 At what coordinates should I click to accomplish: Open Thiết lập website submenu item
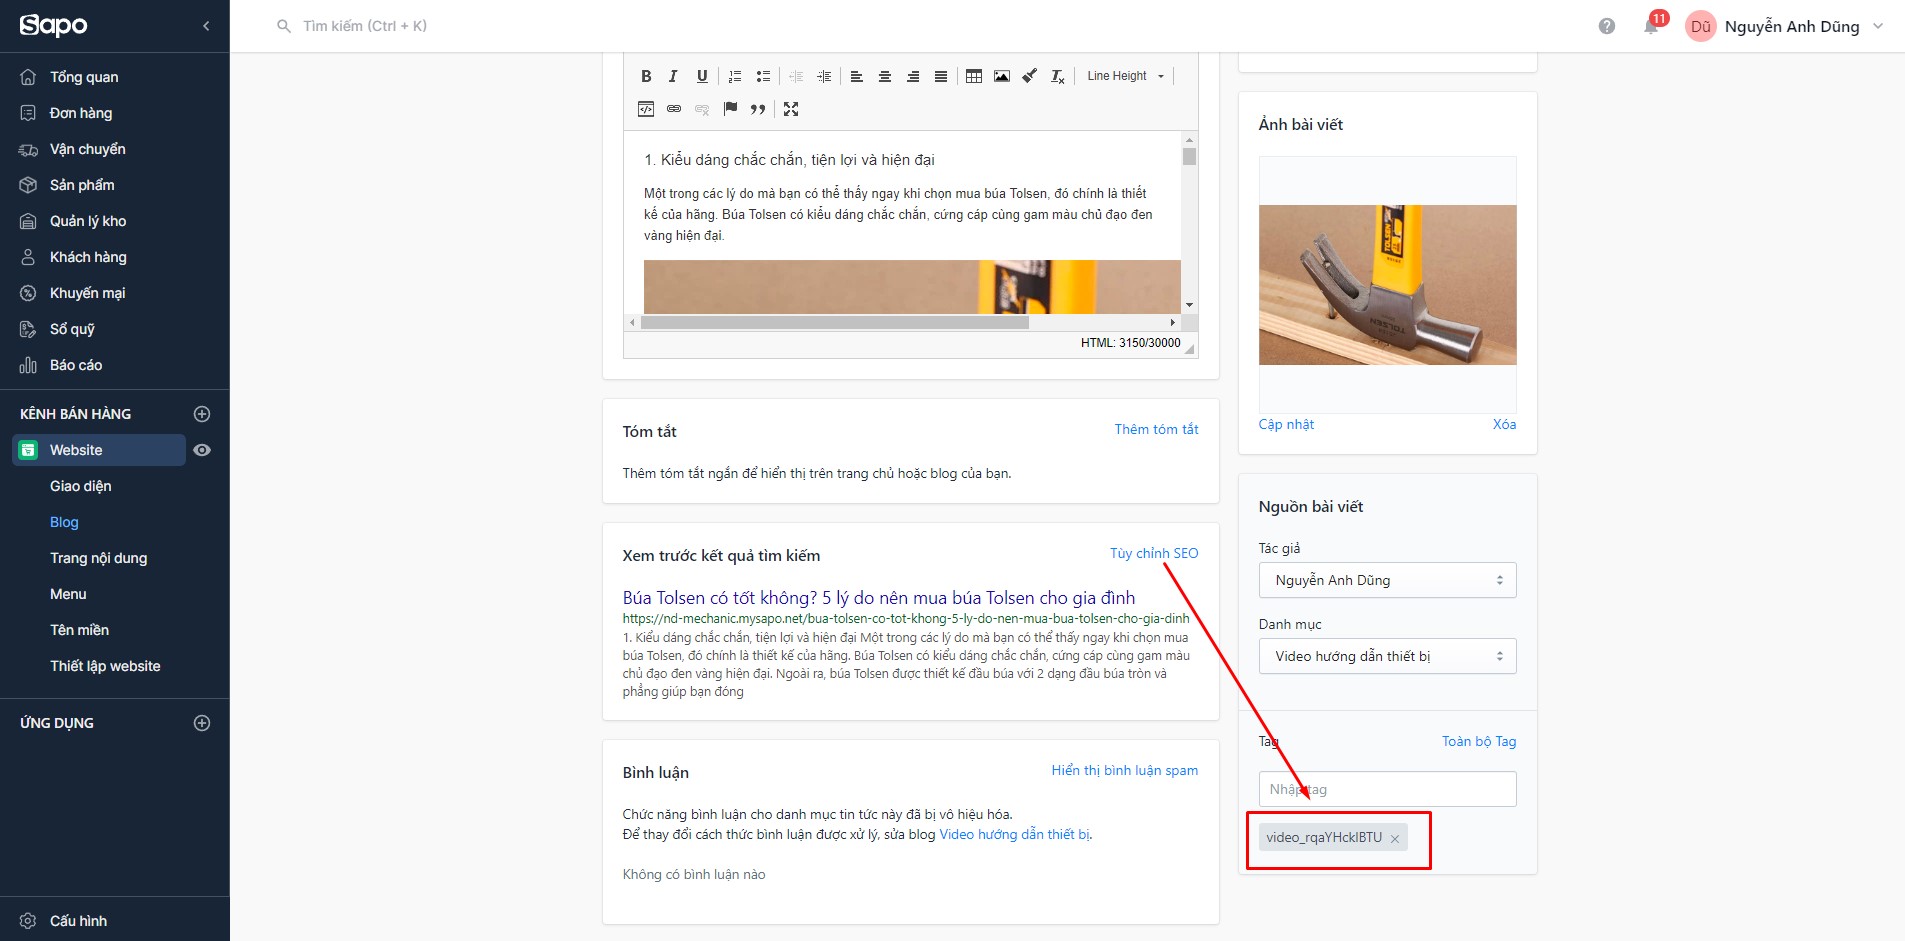click(105, 666)
